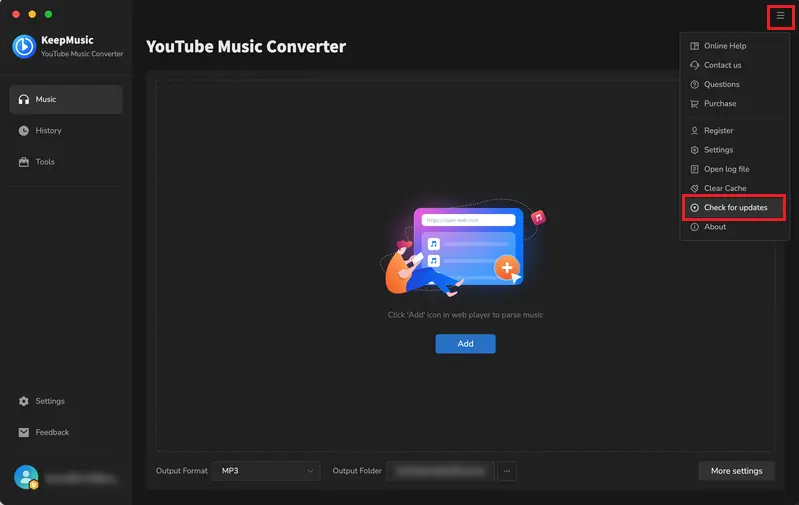
Task: Choose Check for updates
Action: [x=734, y=207]
